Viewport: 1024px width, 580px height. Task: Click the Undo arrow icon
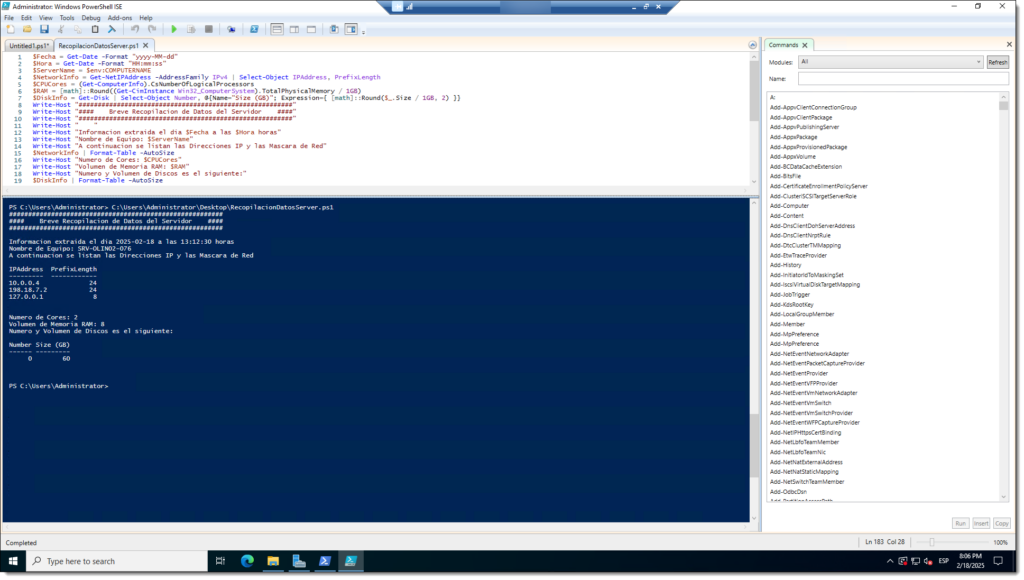coord(135,29)
